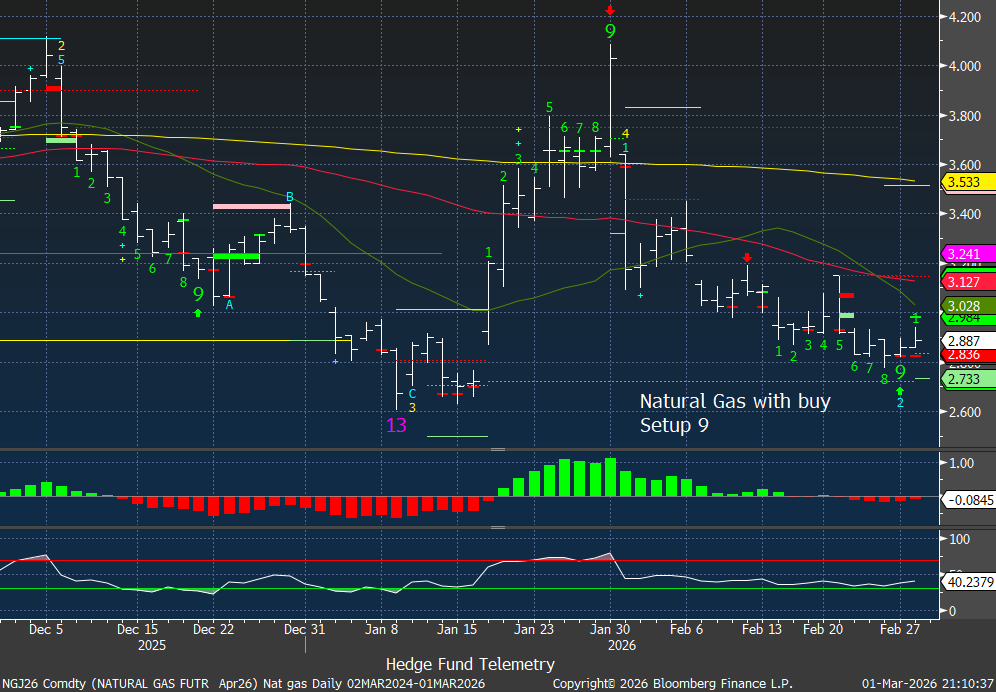Click the Hedge Fund Telemetry label
Screen dimensions: 996x692
coord(470,664)
